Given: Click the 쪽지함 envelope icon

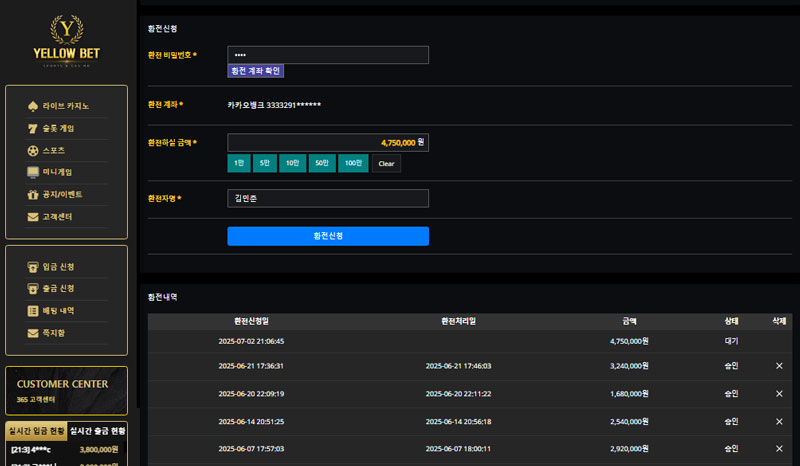Looking at the screenshot, I should pos(33,333).
